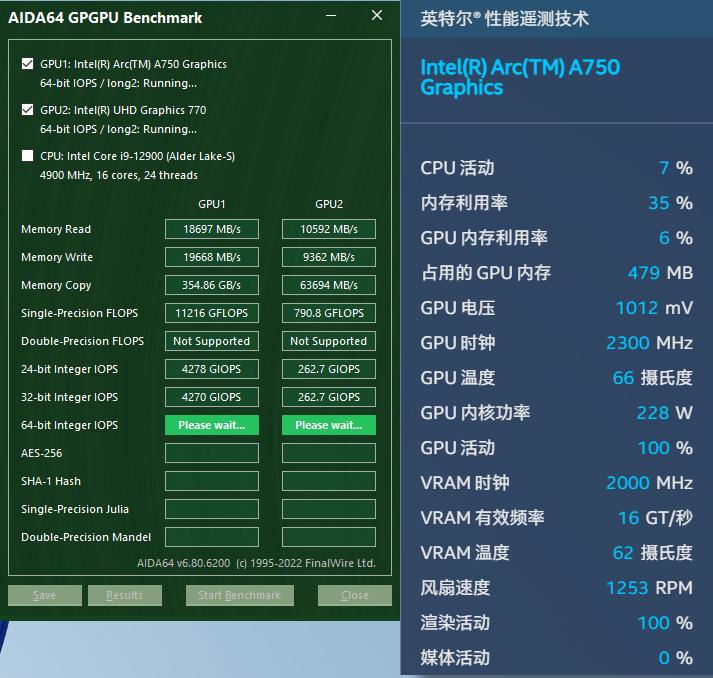Click GPU1 64-bit Please wait cell

(212, 425)
